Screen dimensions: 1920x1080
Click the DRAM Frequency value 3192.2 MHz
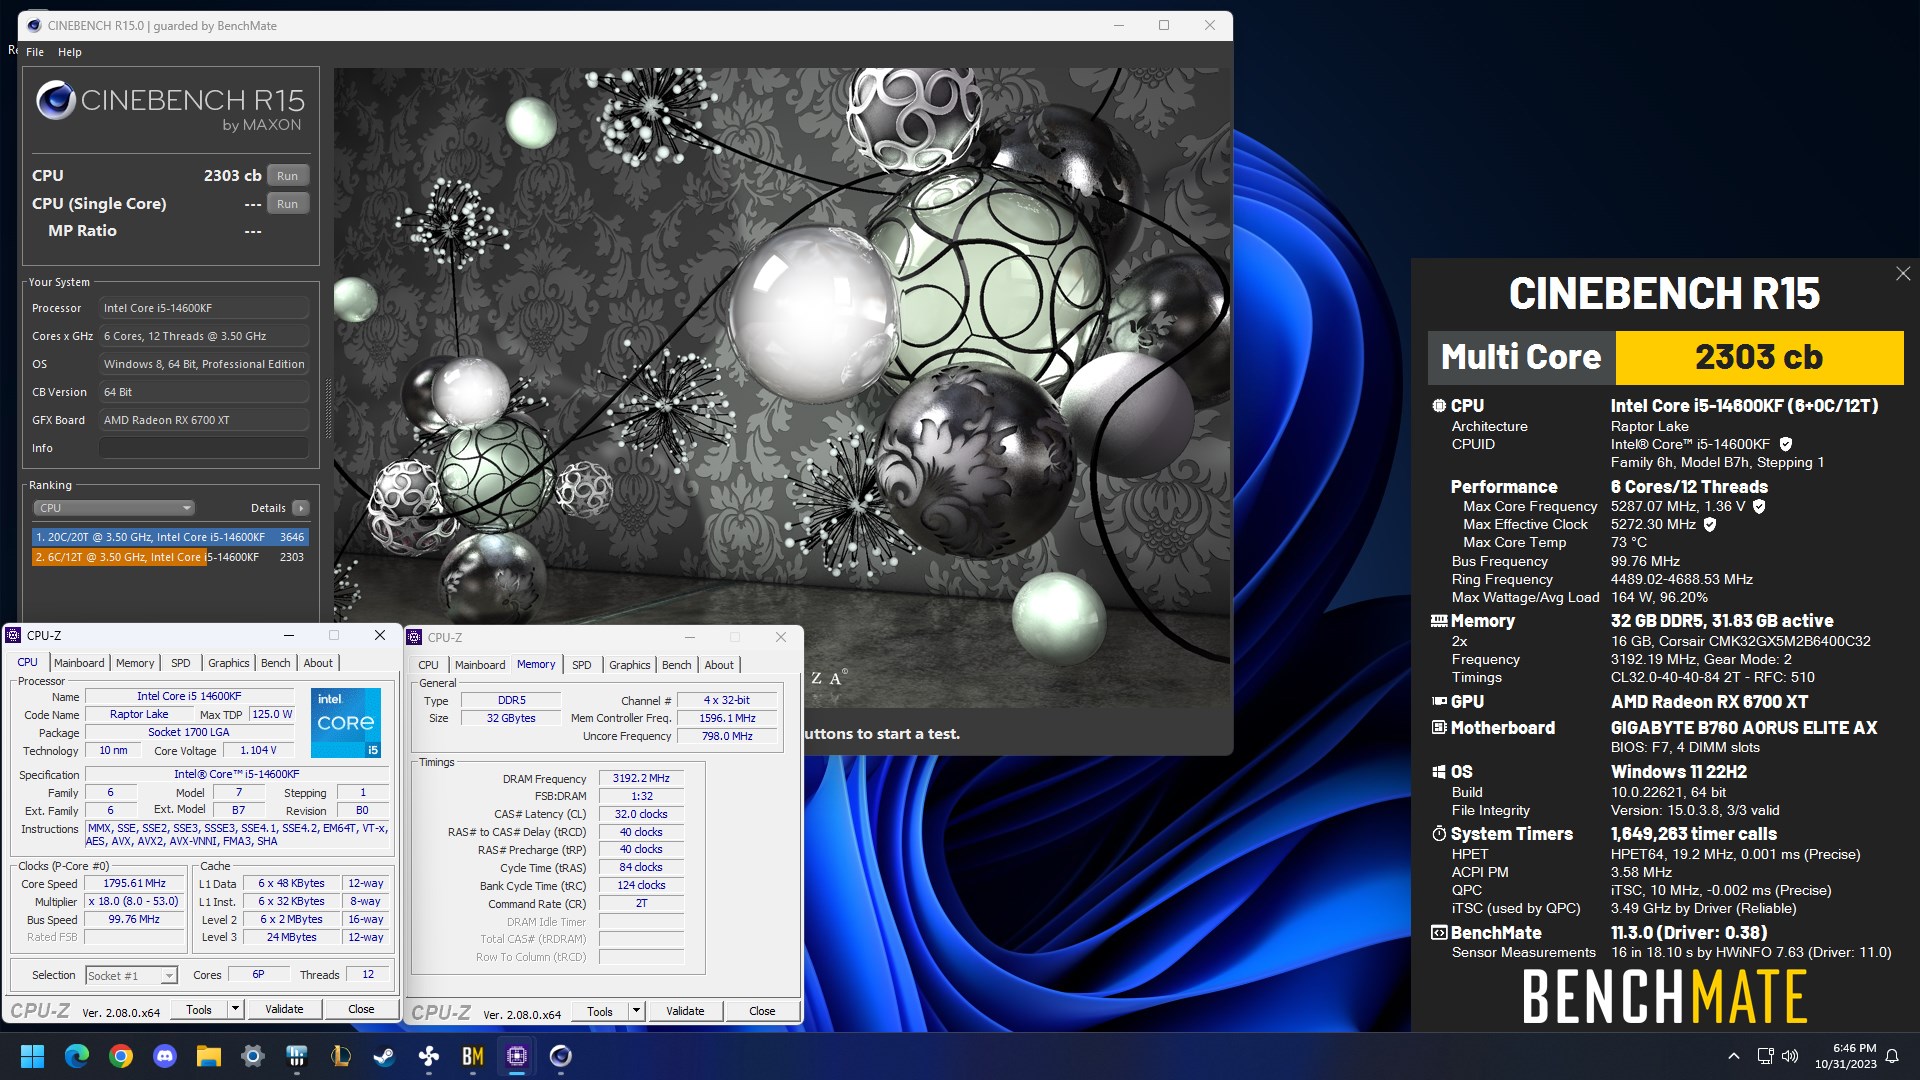[641, 778]
